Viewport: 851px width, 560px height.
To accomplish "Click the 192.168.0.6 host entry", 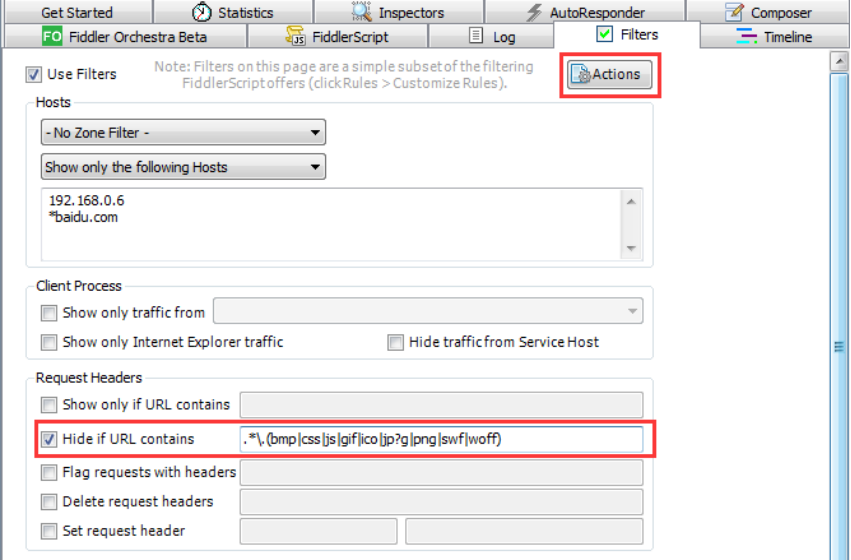I will 87,200.
